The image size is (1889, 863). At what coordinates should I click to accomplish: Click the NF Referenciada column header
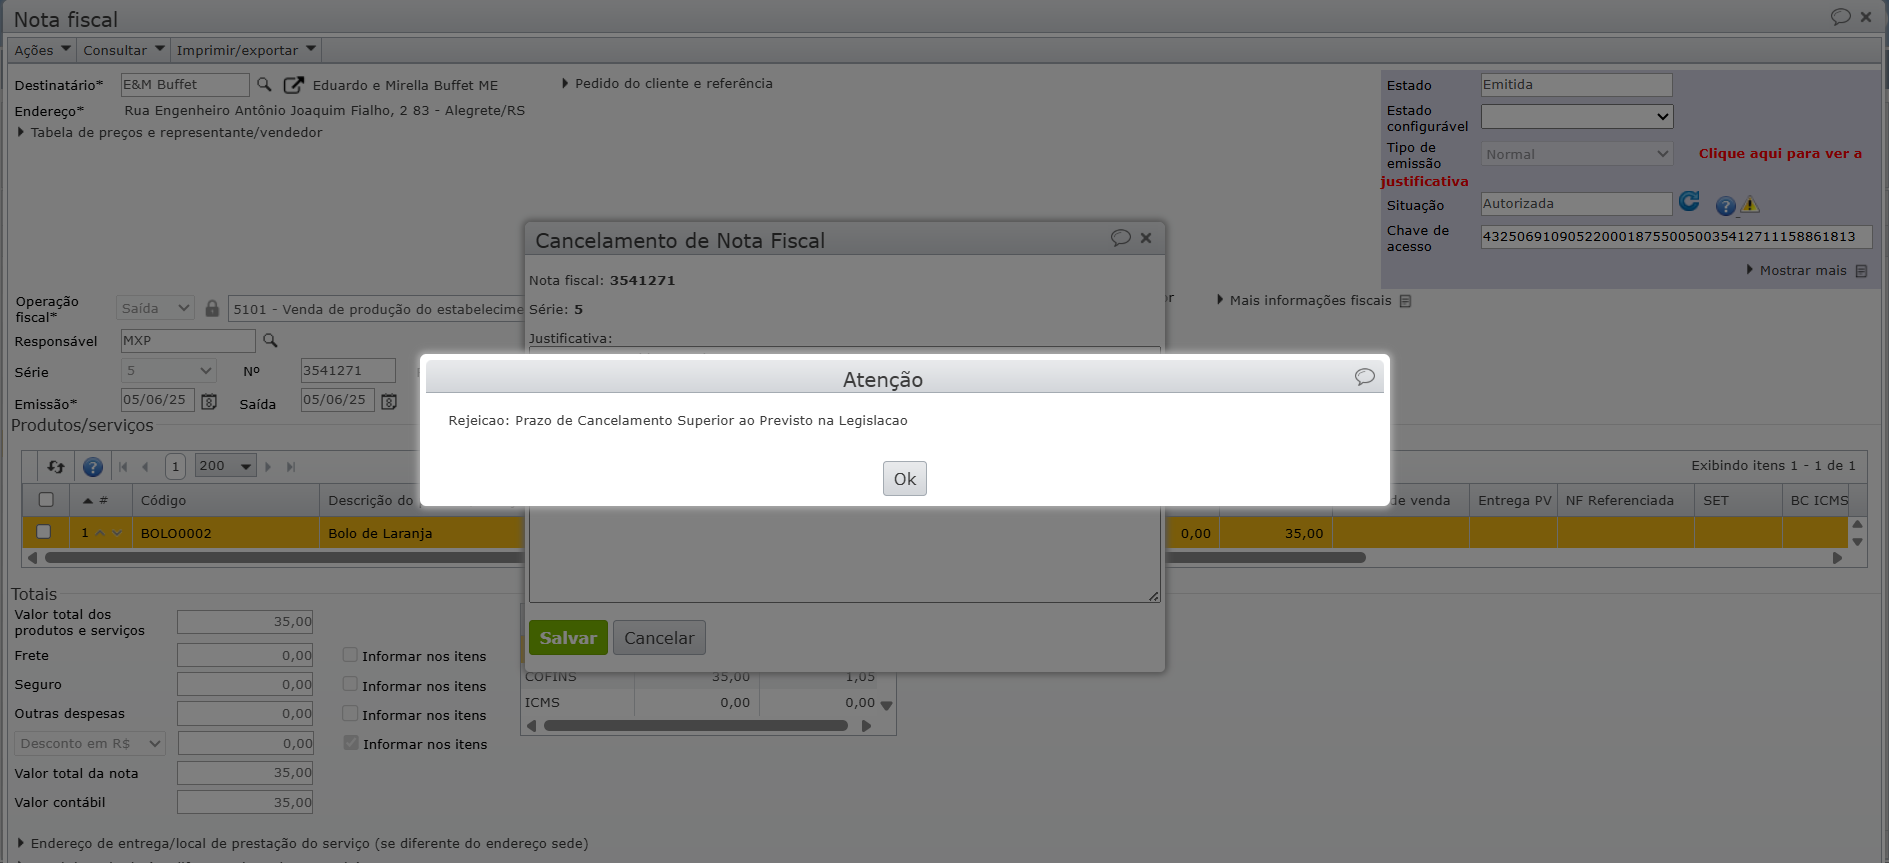[1625, 500]
